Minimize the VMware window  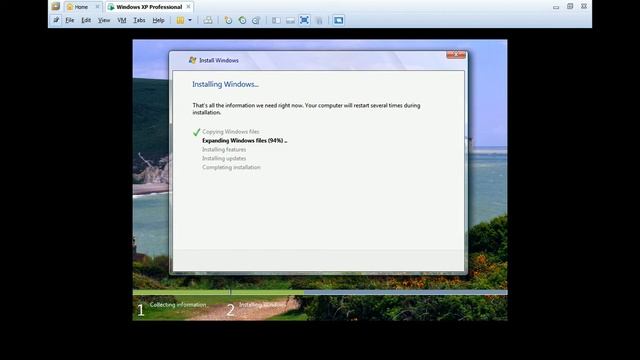click(556, 7)
